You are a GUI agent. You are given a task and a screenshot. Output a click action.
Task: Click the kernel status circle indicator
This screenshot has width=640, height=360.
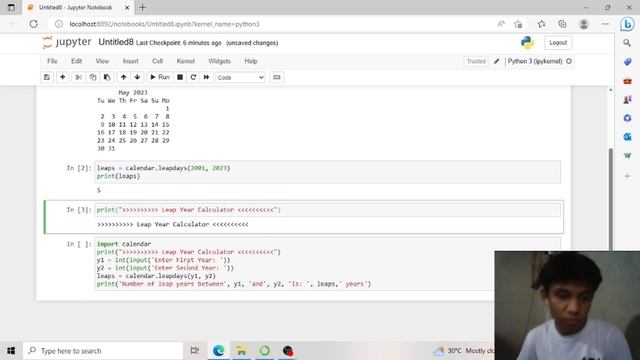click(569, 61)
